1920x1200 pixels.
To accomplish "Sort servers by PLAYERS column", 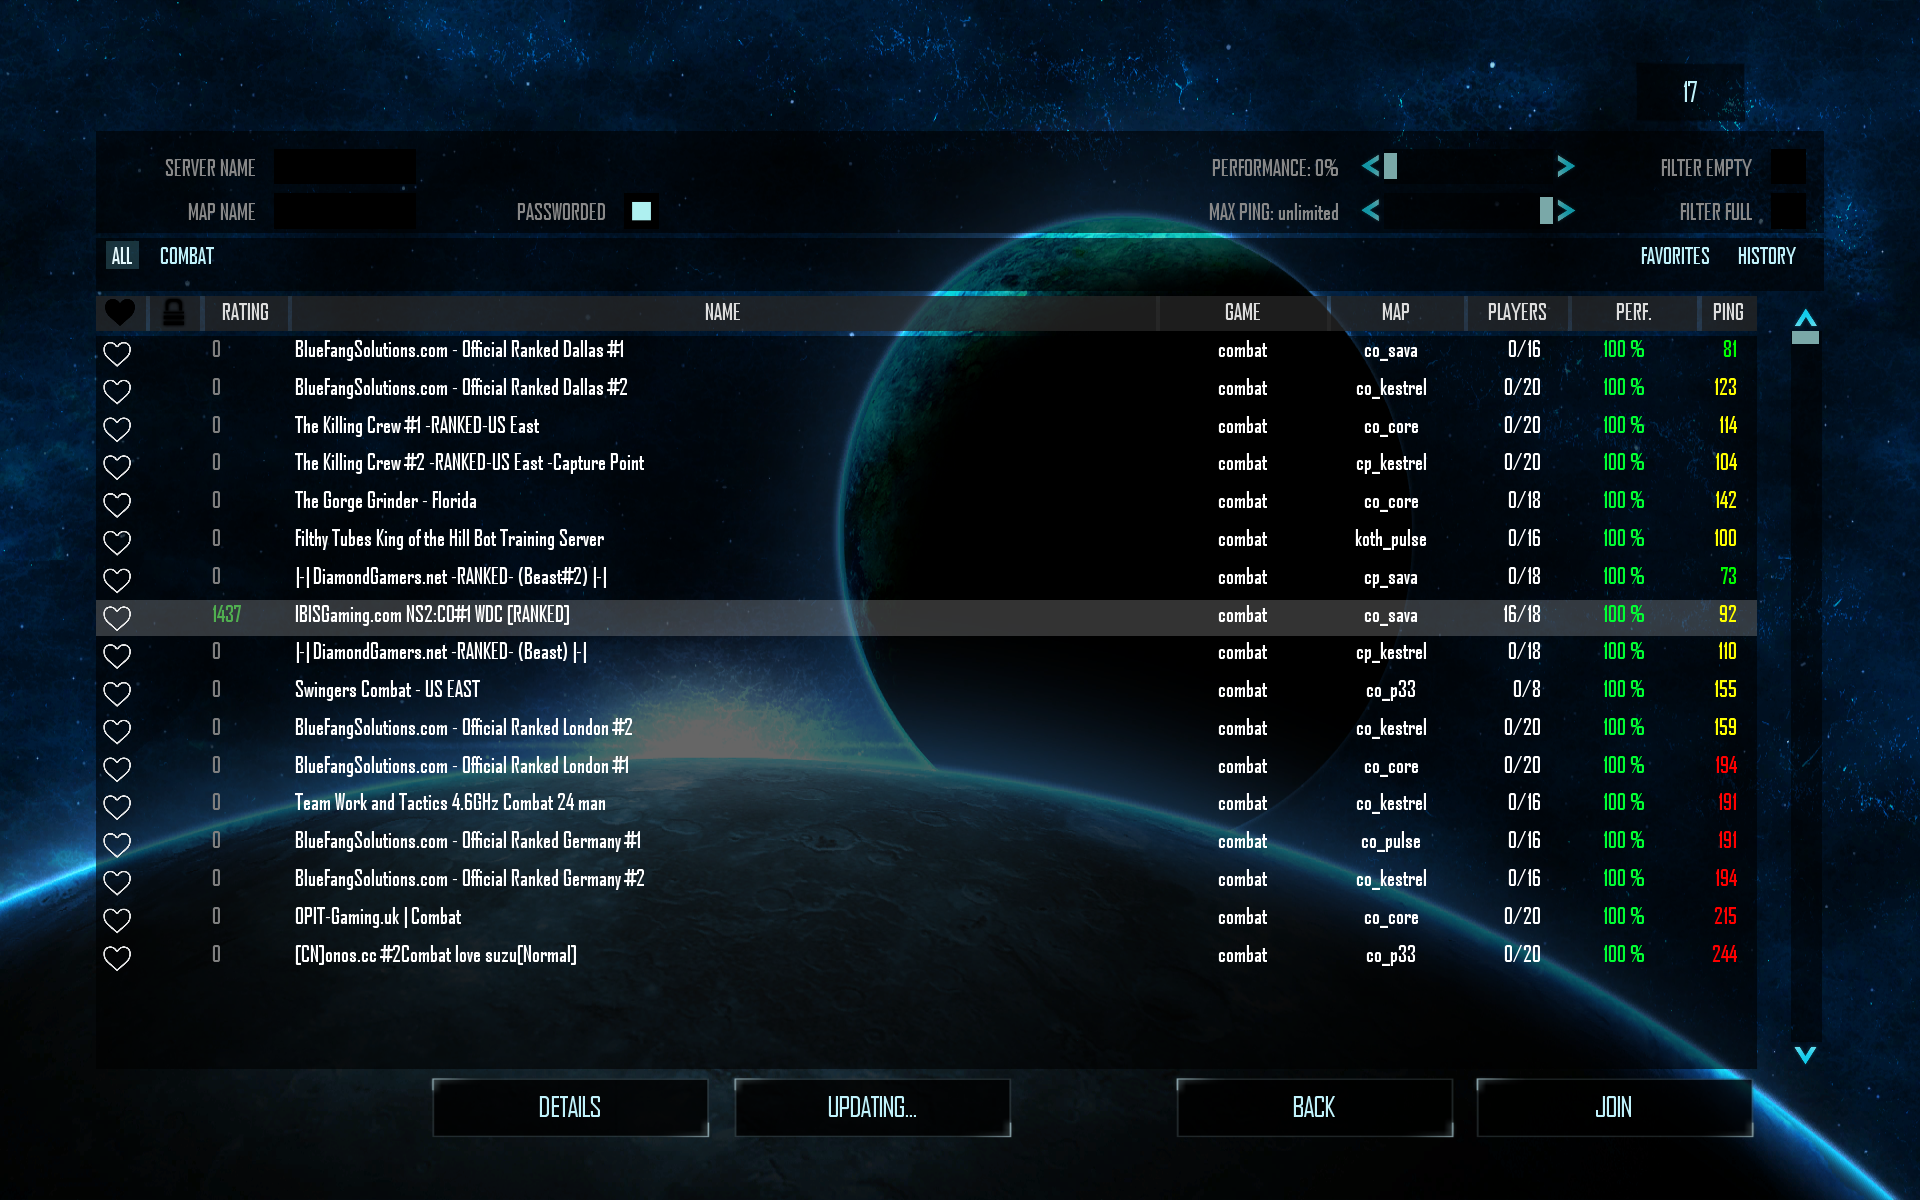I will (1517, 313).
